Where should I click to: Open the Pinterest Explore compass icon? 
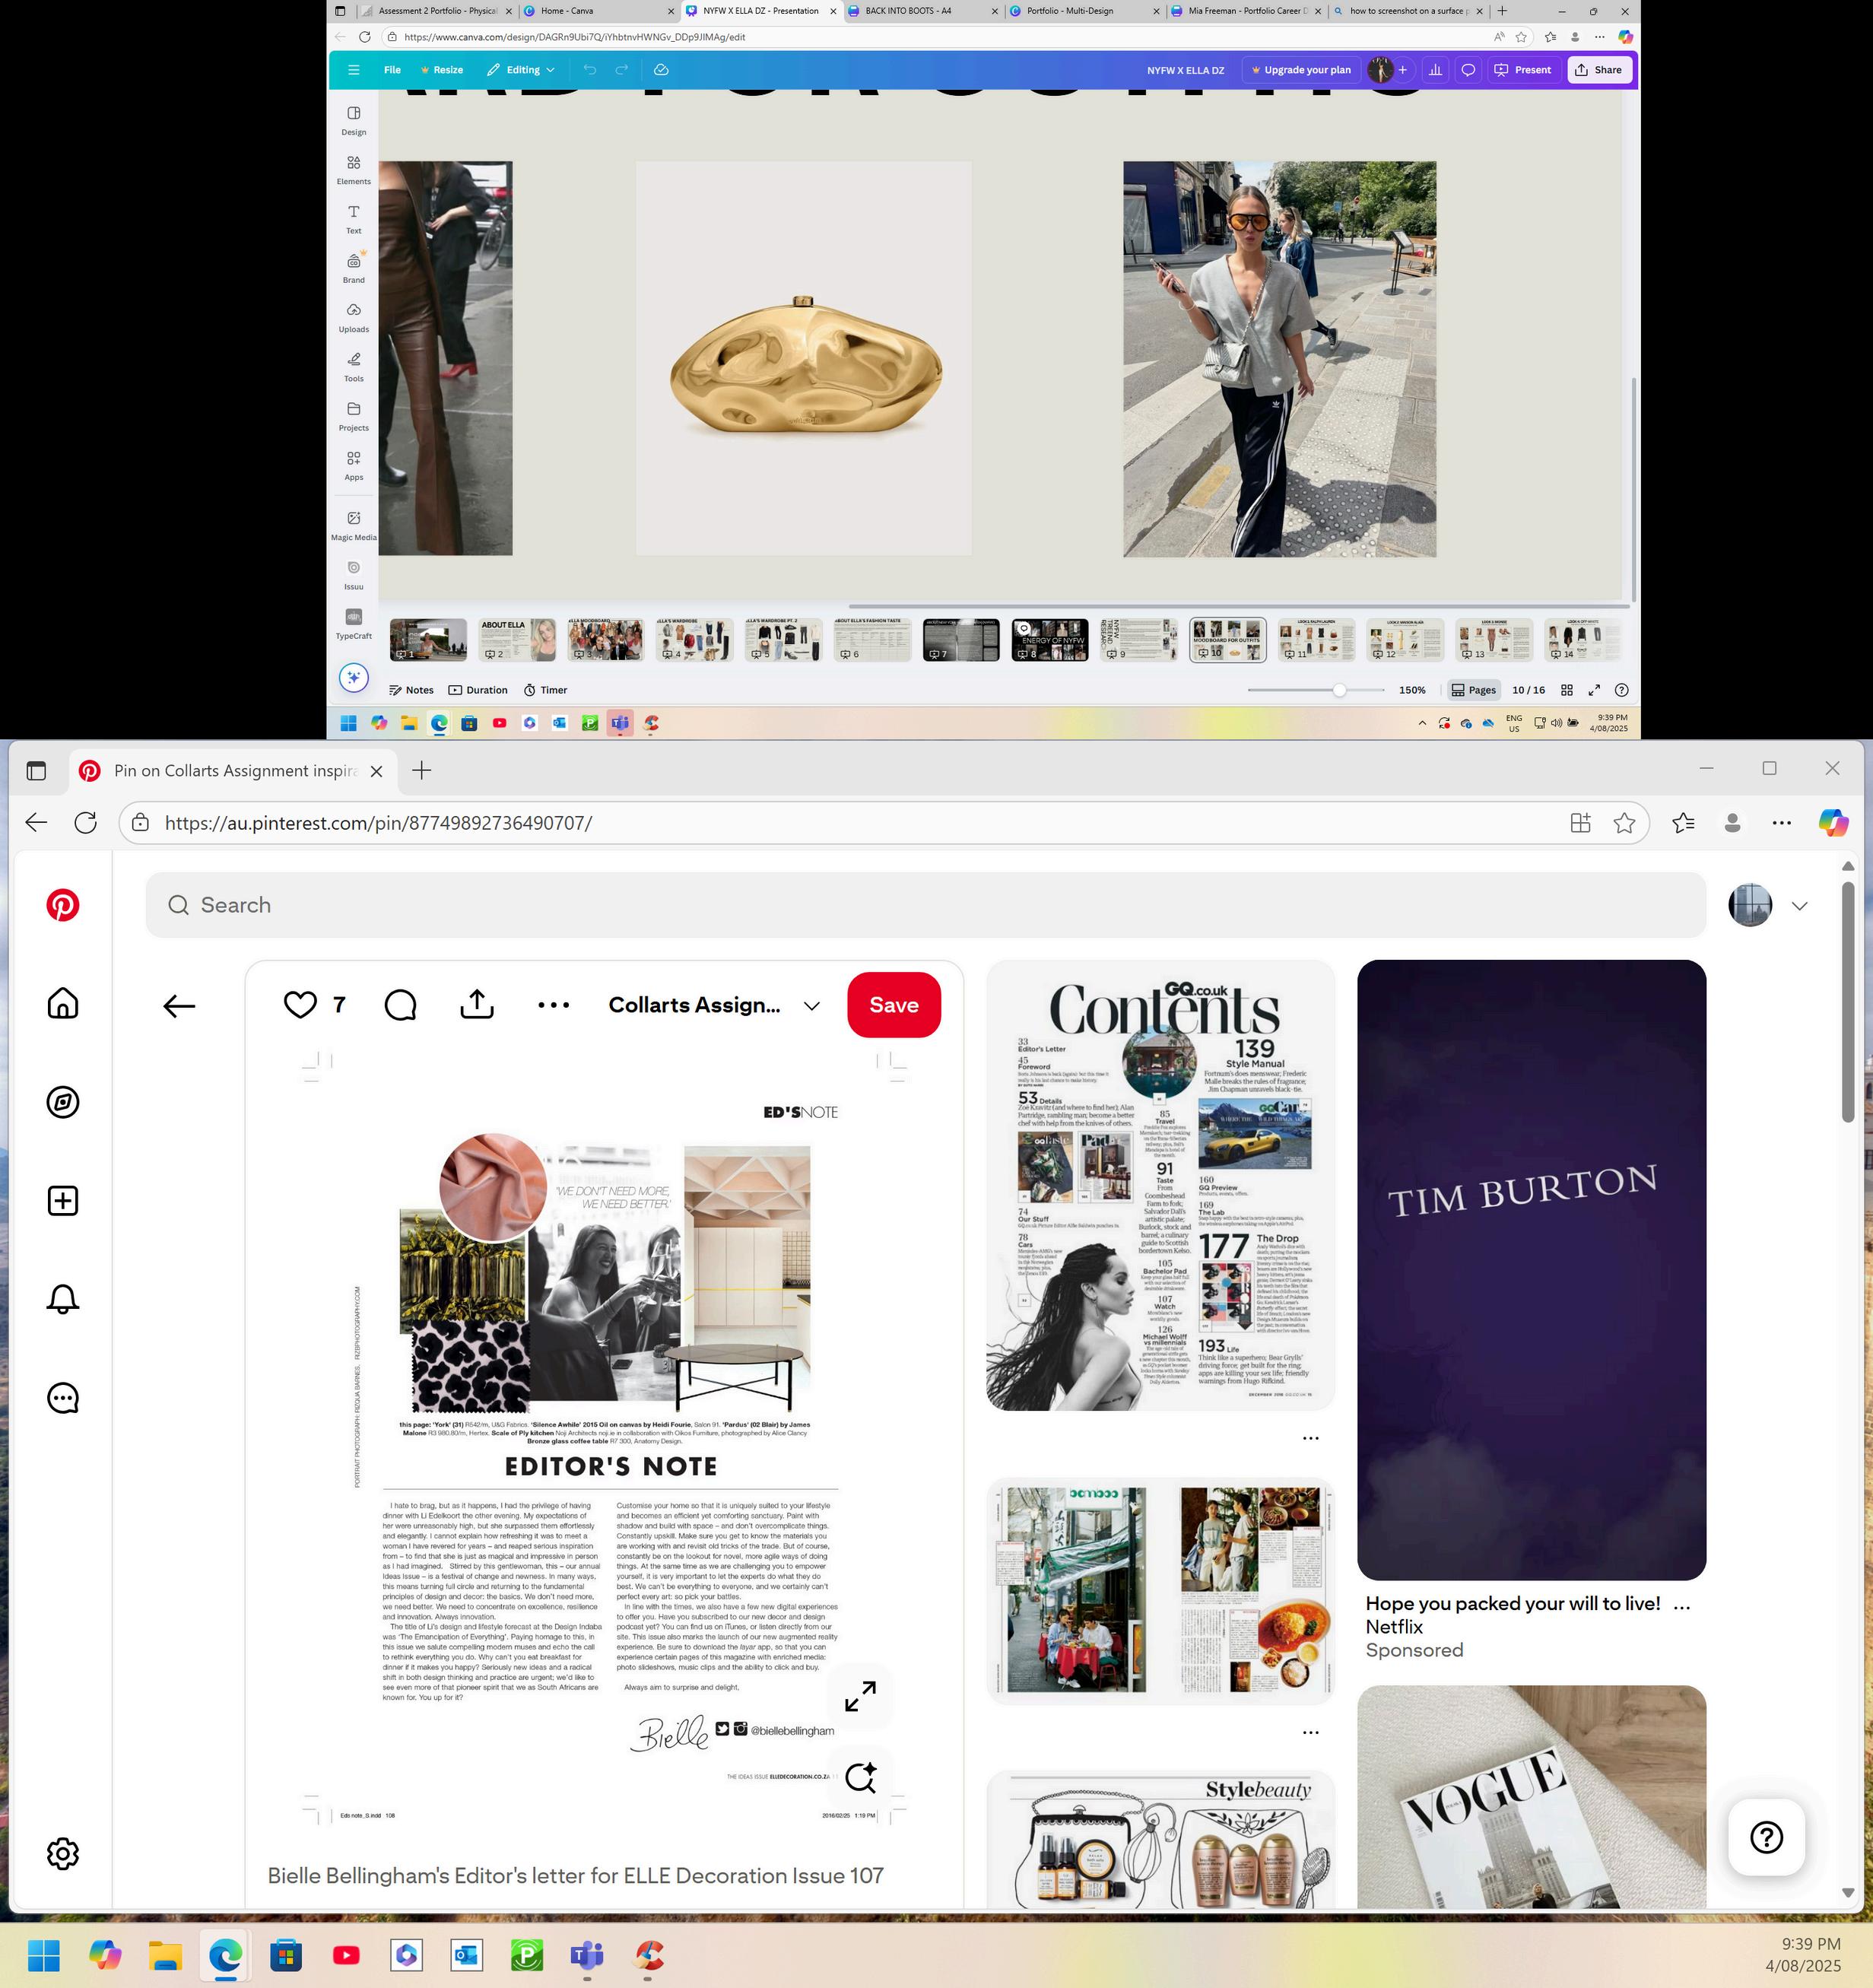(63, 1102)
